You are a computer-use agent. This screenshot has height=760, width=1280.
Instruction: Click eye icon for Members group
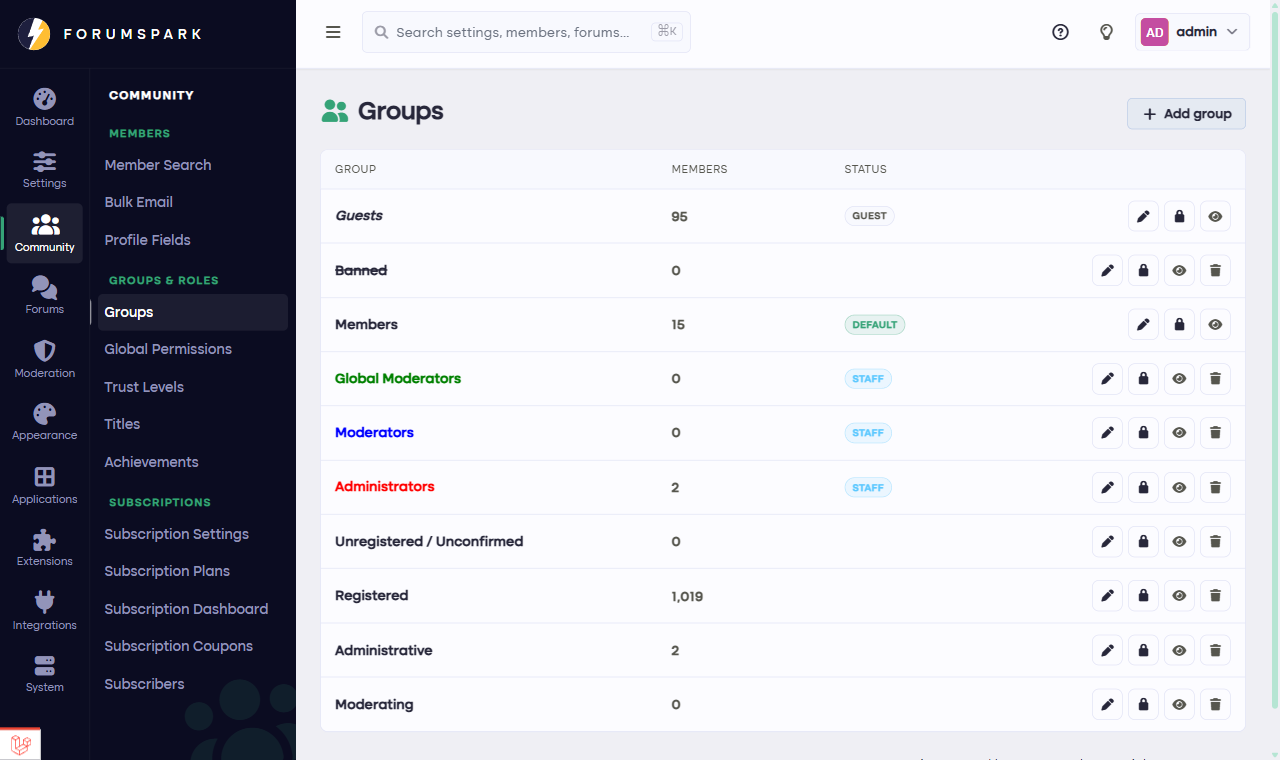click(1216, 324)
